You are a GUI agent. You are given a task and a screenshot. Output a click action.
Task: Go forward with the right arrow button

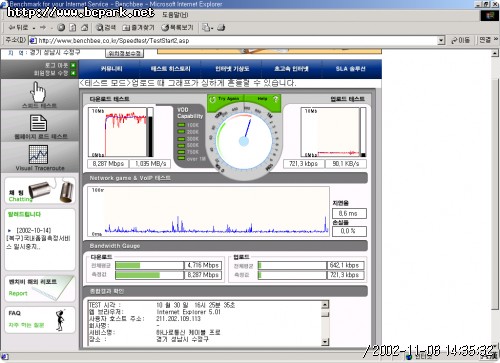coord(43,28)
